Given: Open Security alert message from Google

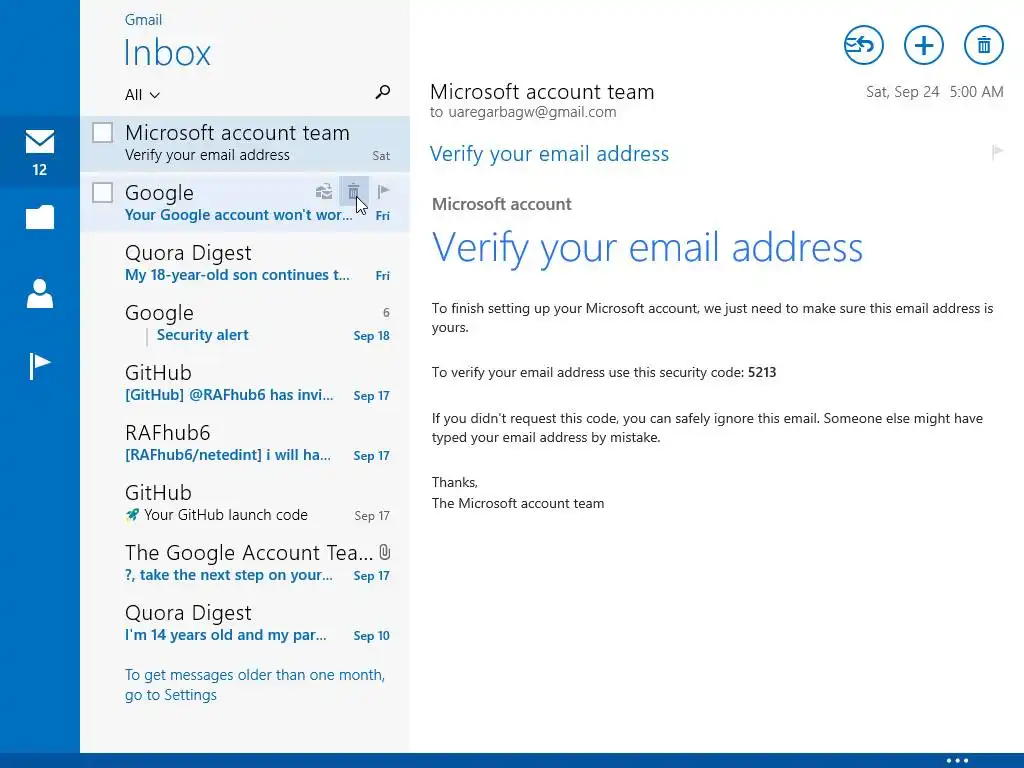Looking at the screenshot, I should (x=202, y=335).
